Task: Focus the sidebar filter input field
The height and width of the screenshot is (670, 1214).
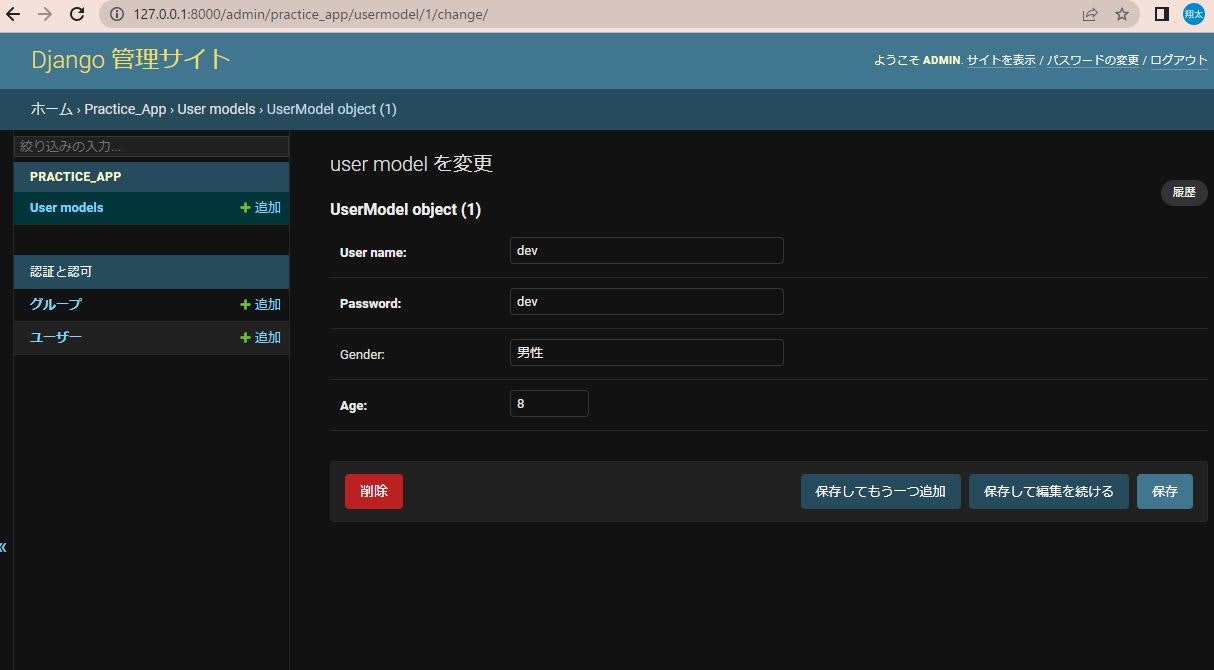Action: 151,146
